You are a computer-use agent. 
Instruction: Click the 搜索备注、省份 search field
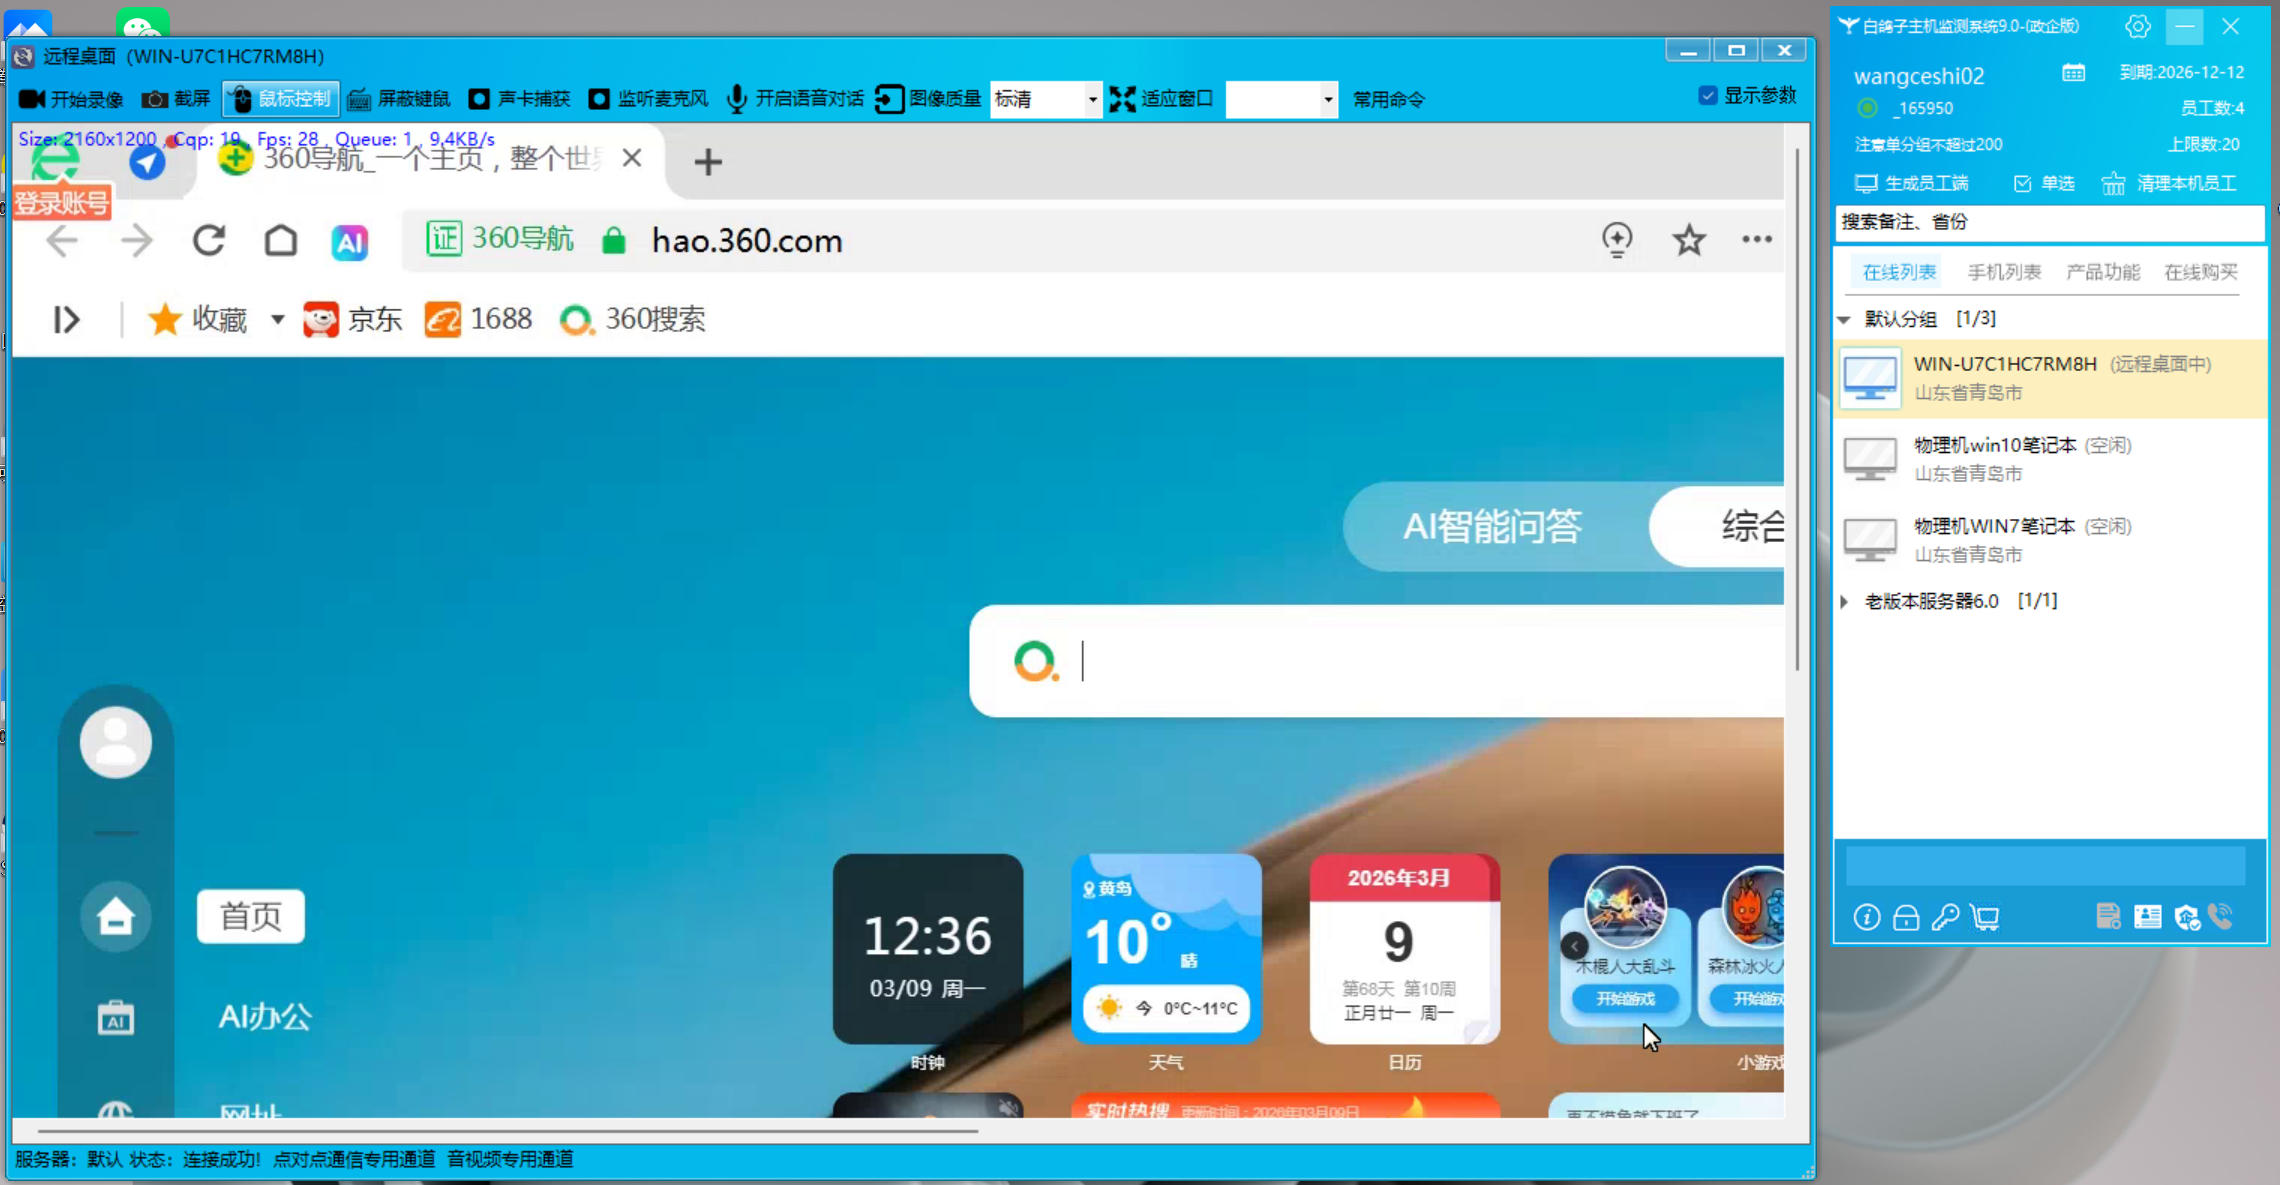(2048, 222)
